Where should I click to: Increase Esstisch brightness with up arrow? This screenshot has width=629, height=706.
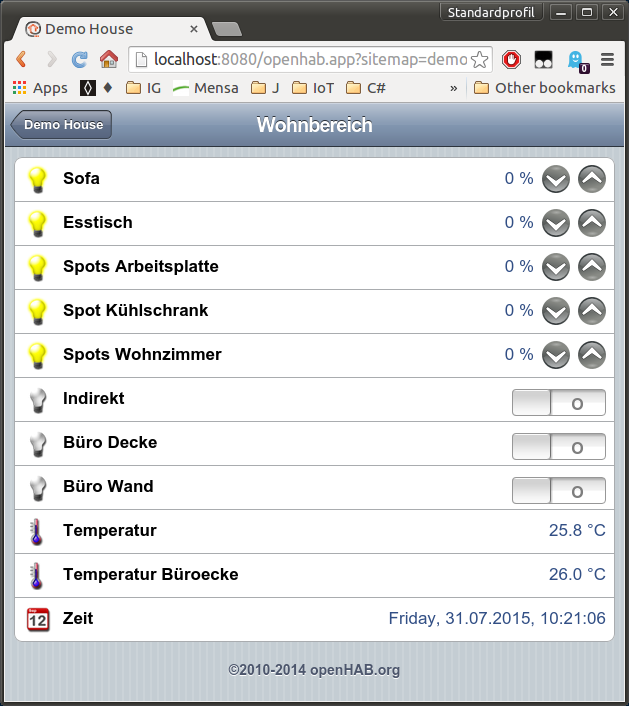[592, 223]
